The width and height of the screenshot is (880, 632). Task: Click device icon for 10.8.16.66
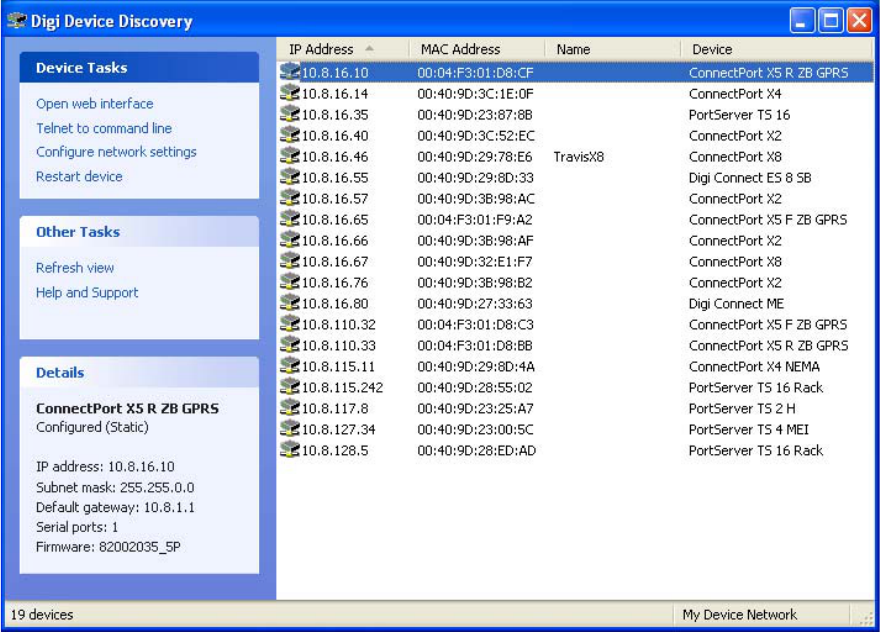[x=290, y=240]
